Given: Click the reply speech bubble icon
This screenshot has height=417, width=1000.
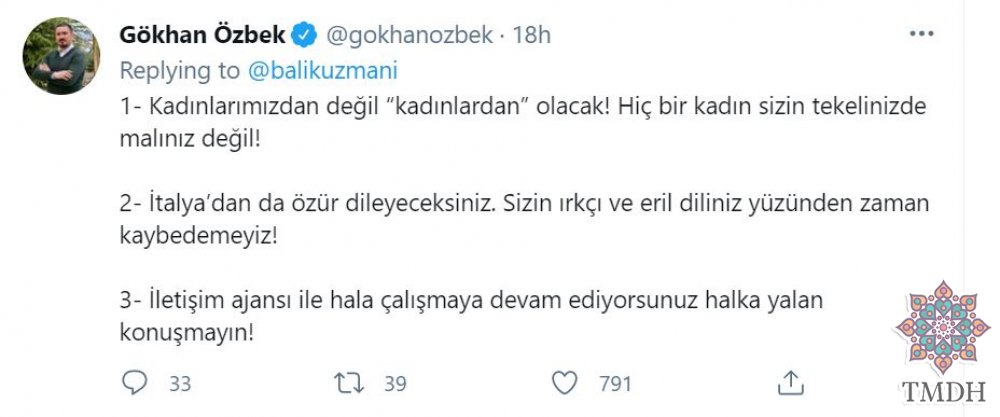Looking at the screenshot, I should click(x=135, y=383).
